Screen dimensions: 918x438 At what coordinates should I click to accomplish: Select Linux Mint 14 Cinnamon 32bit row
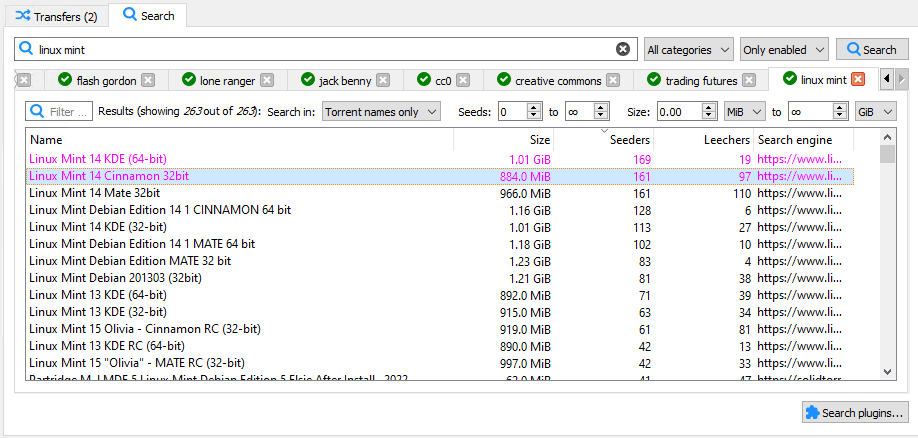[x=440, y=176]
